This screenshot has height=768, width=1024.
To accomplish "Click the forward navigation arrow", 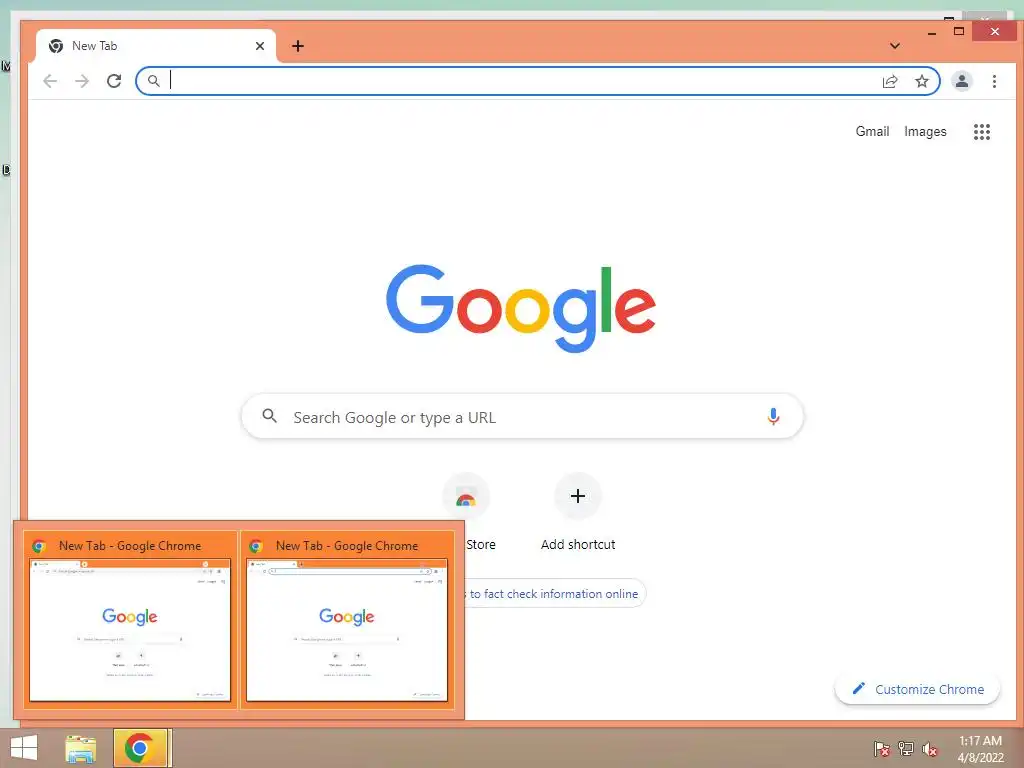I will point(82,81).
